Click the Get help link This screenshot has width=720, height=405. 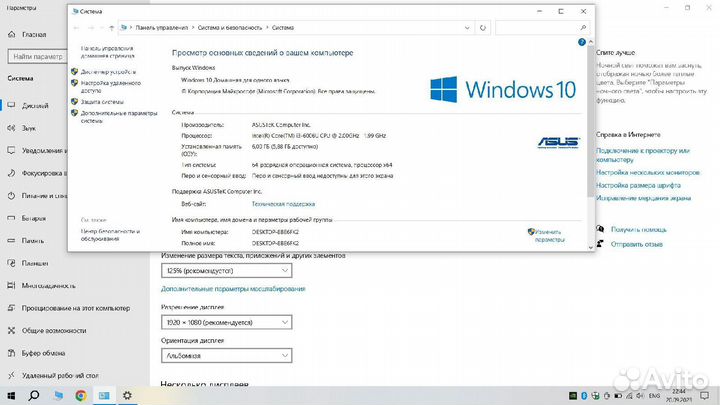pyautogui.click(x=638, y=230)
